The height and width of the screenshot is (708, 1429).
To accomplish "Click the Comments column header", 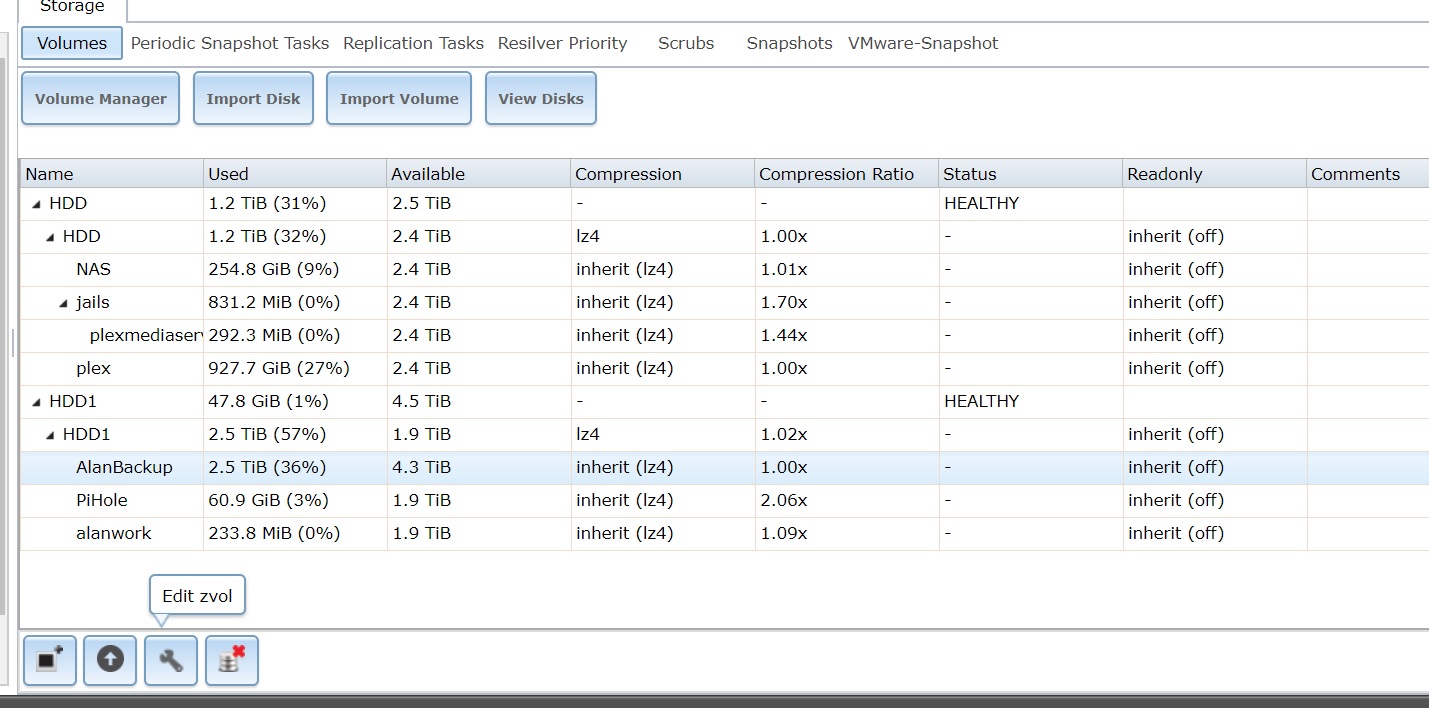I will 1368,174.
